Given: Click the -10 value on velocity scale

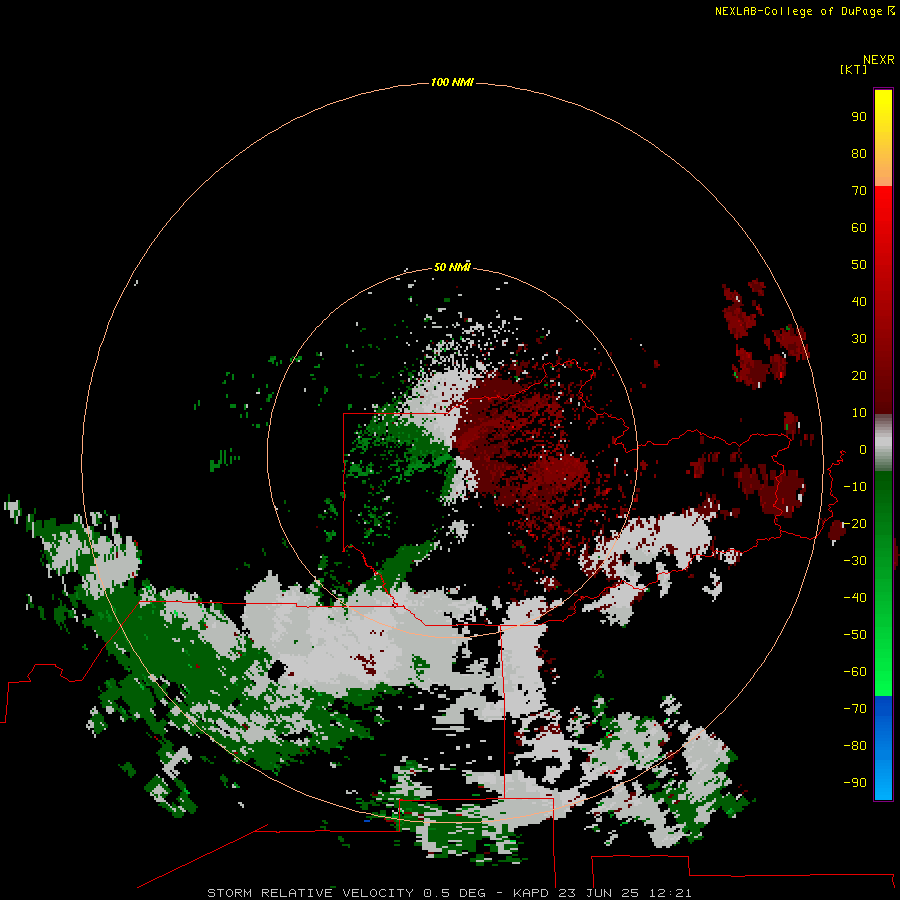Looking at the screenshot, I should pos(855,487).
